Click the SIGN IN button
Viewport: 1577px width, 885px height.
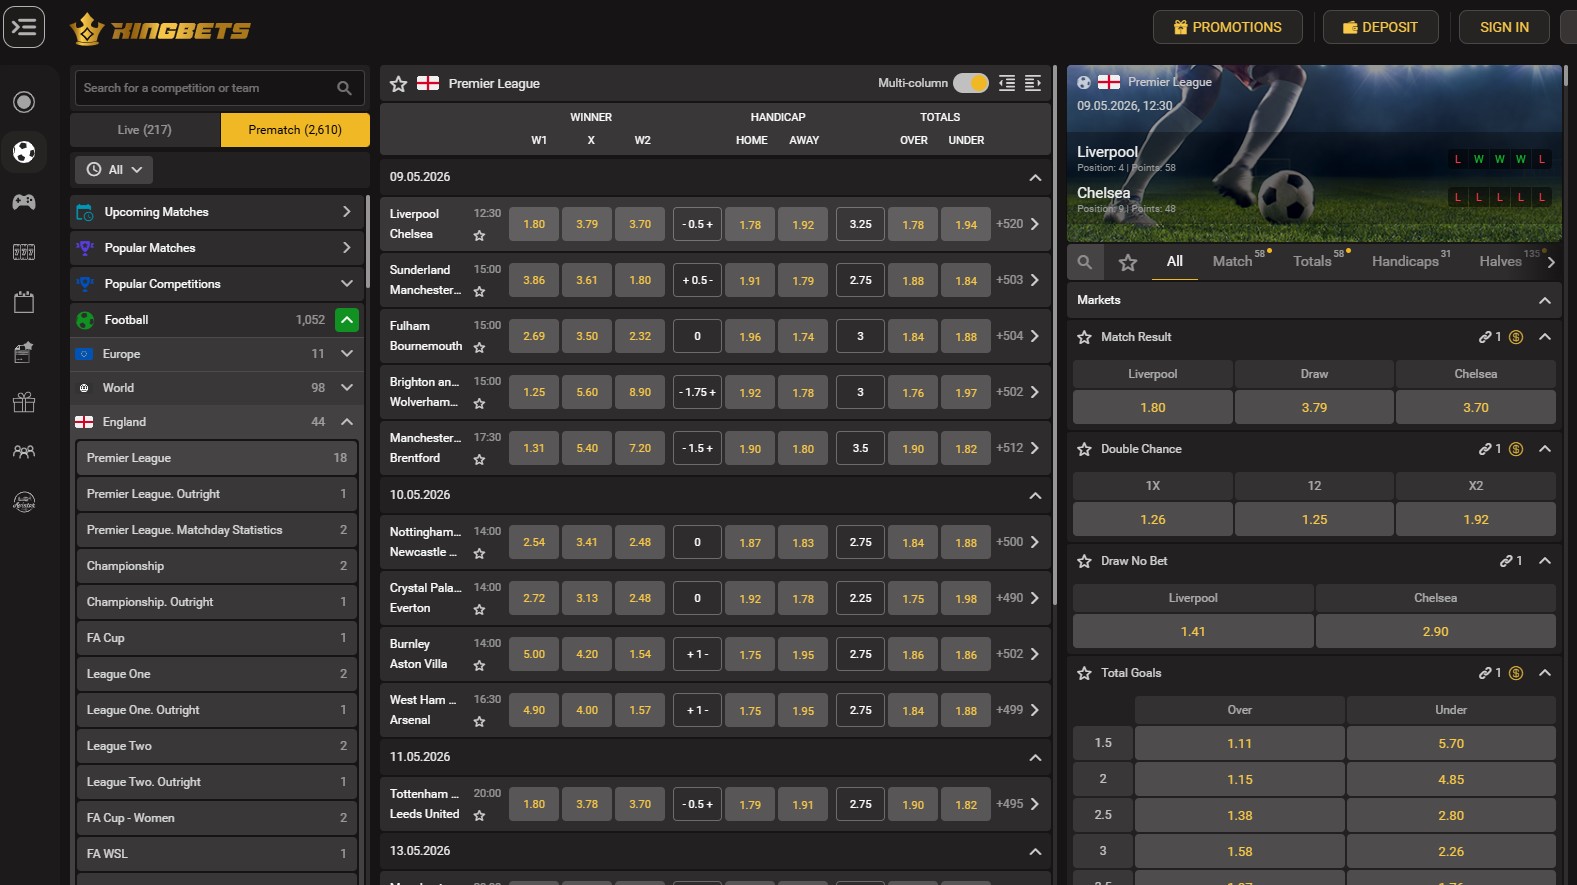click(x=1504, y=27)
